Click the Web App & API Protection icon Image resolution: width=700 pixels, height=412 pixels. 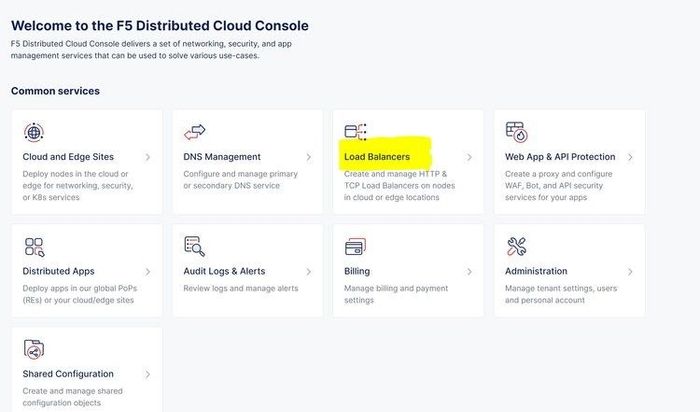coord(516,132)
